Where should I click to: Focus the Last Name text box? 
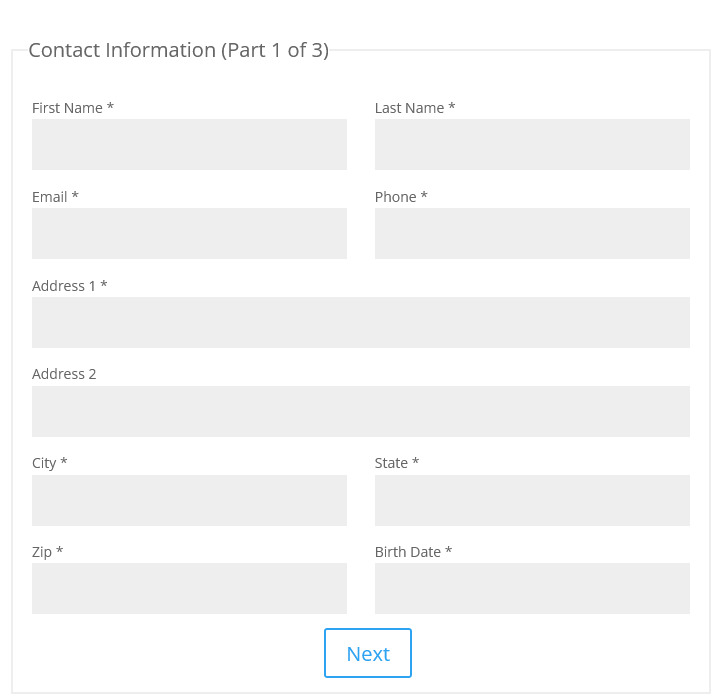pyautogui.click(x=532, y=144)
